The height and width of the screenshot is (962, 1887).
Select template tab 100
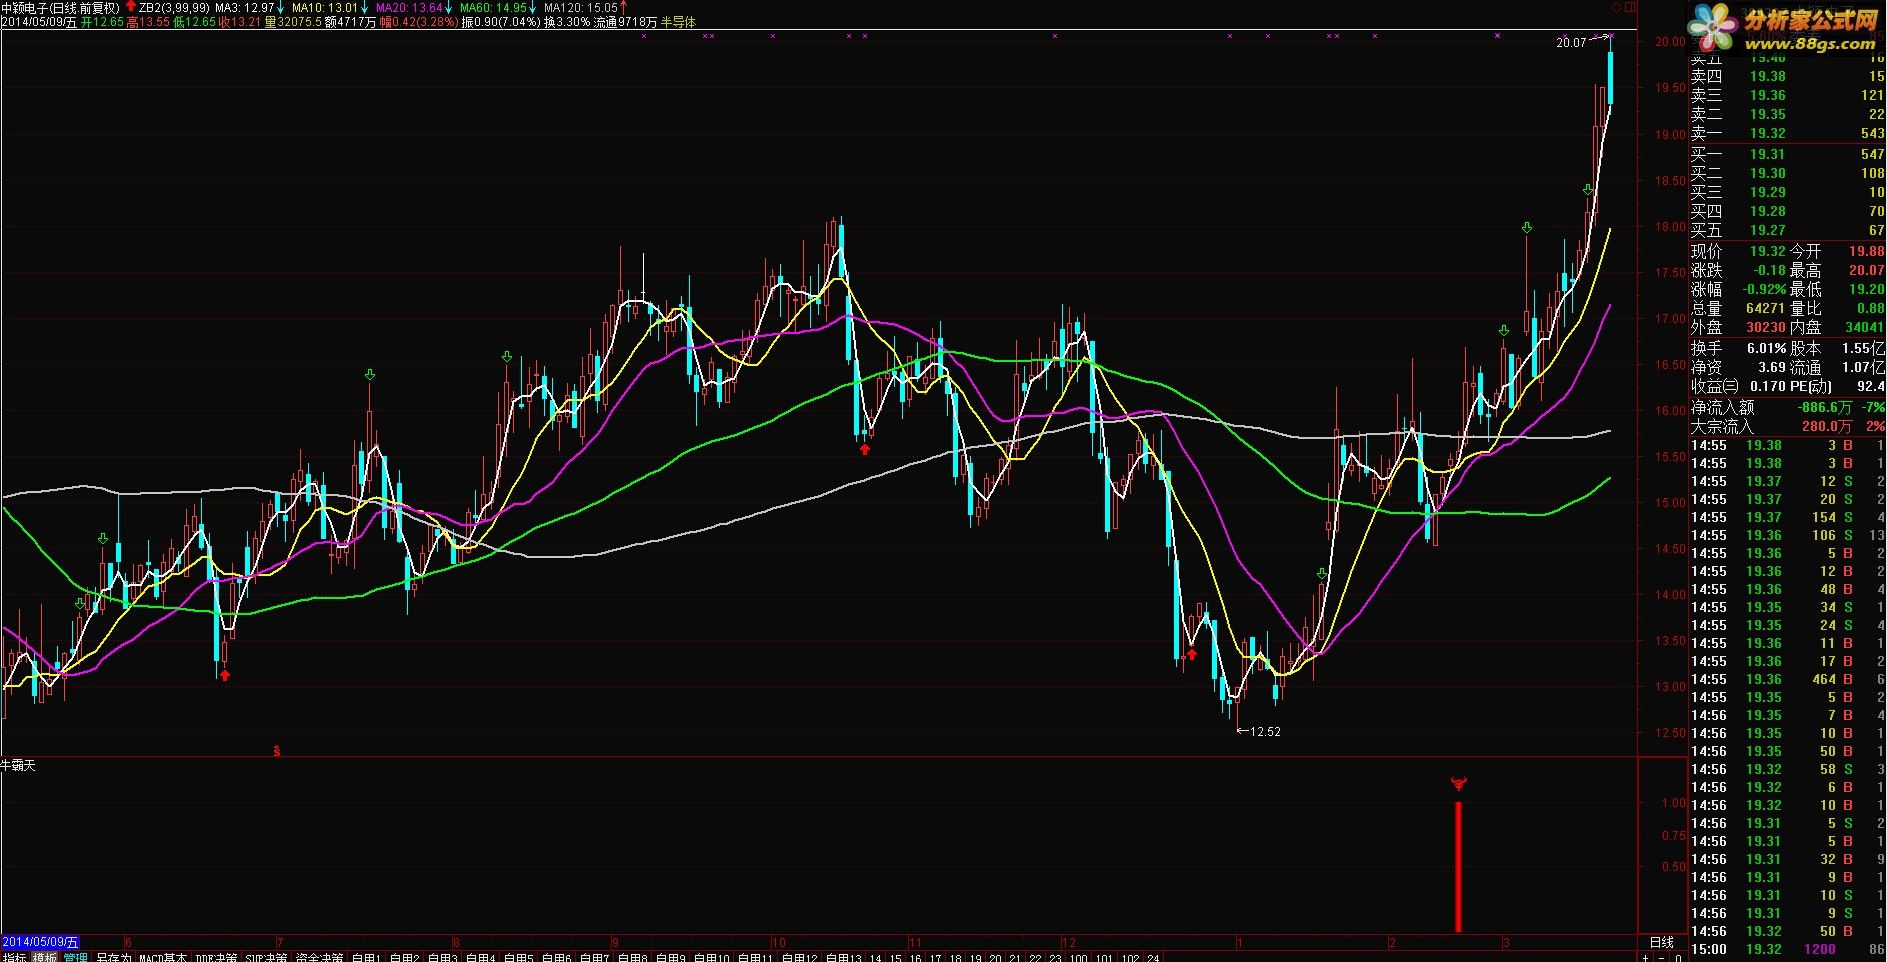tap(1078, 957)
